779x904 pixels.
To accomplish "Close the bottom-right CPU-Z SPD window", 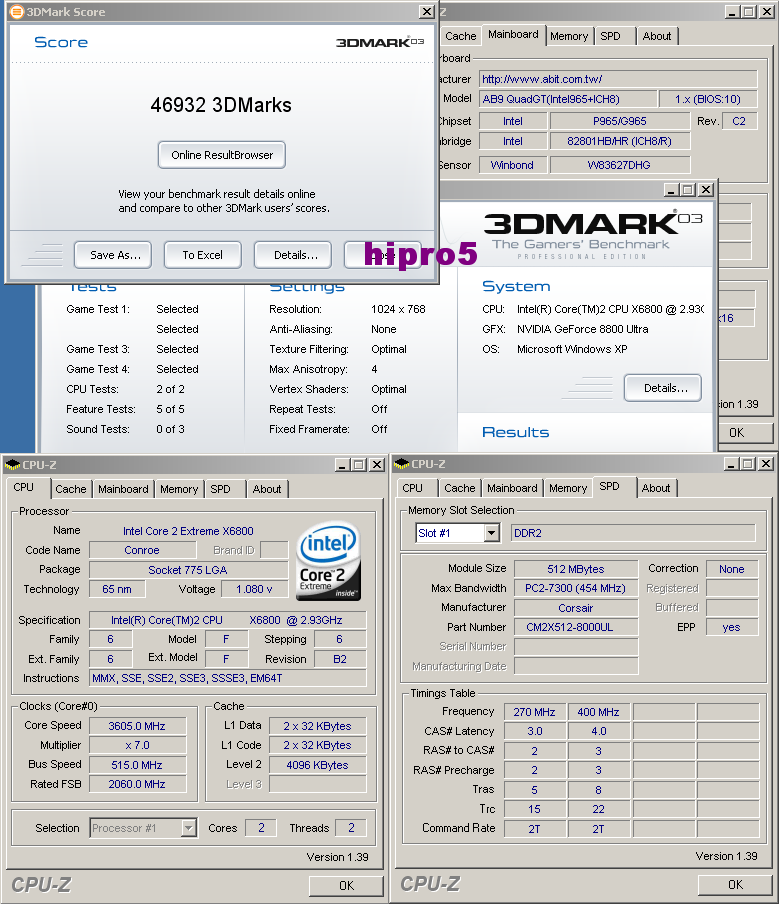I will (x=766, y=464).
